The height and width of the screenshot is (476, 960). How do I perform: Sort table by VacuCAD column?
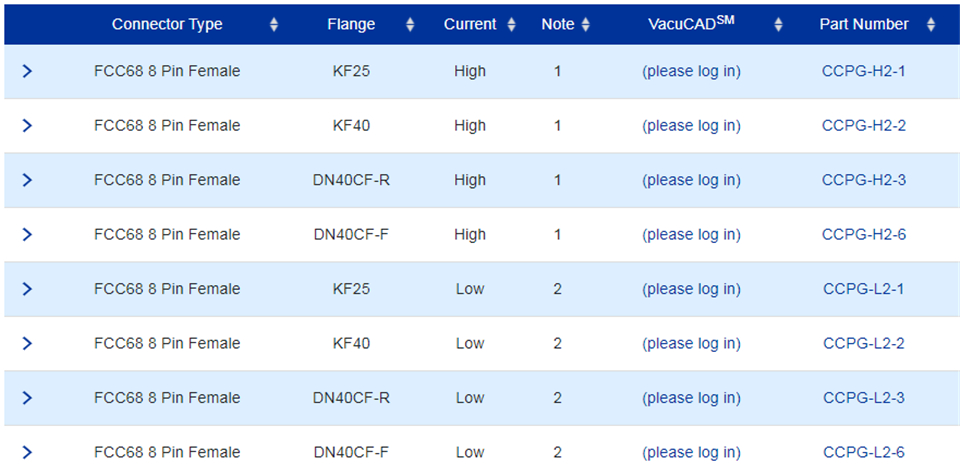coord(779,25)
